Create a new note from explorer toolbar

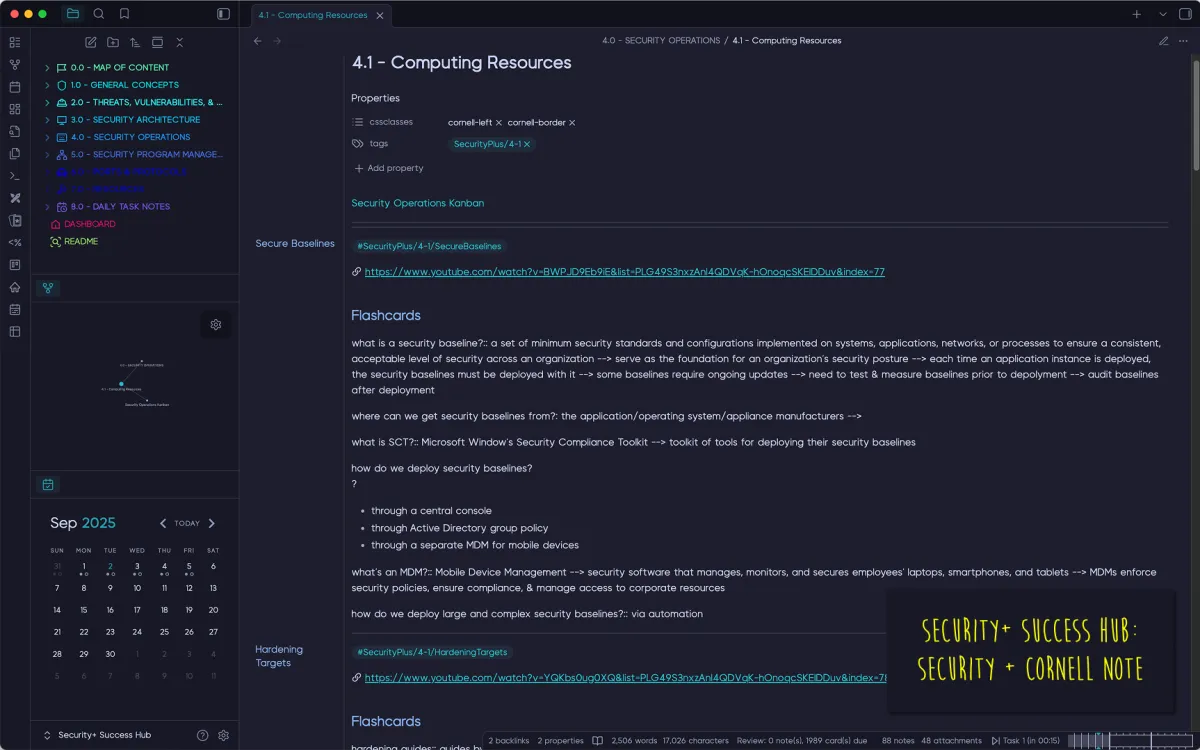pos(91,42)
